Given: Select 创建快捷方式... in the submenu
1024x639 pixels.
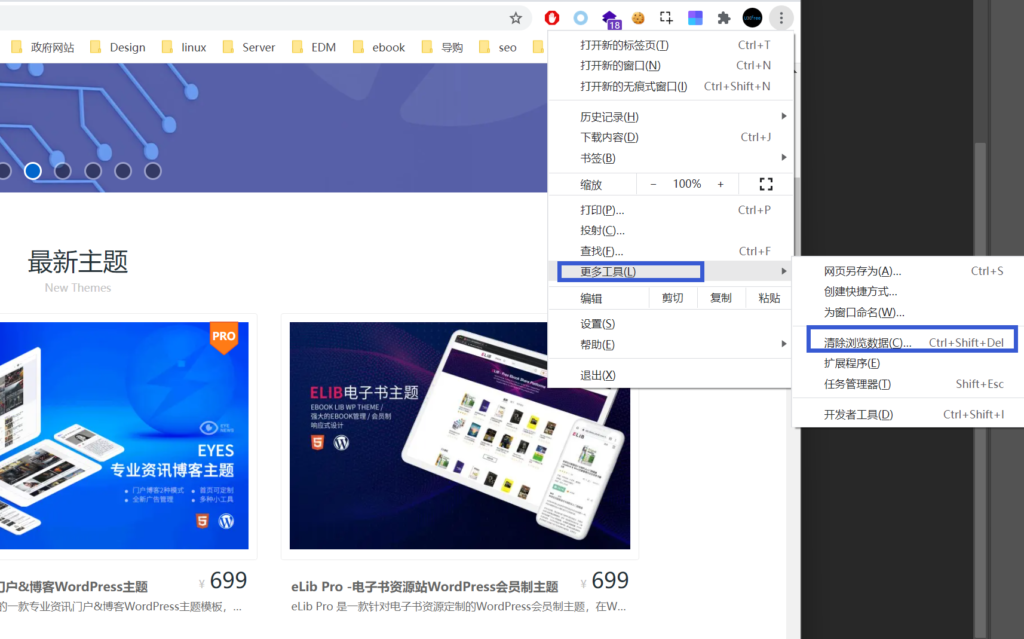Looking at the screenshot, I should [908, 291].
